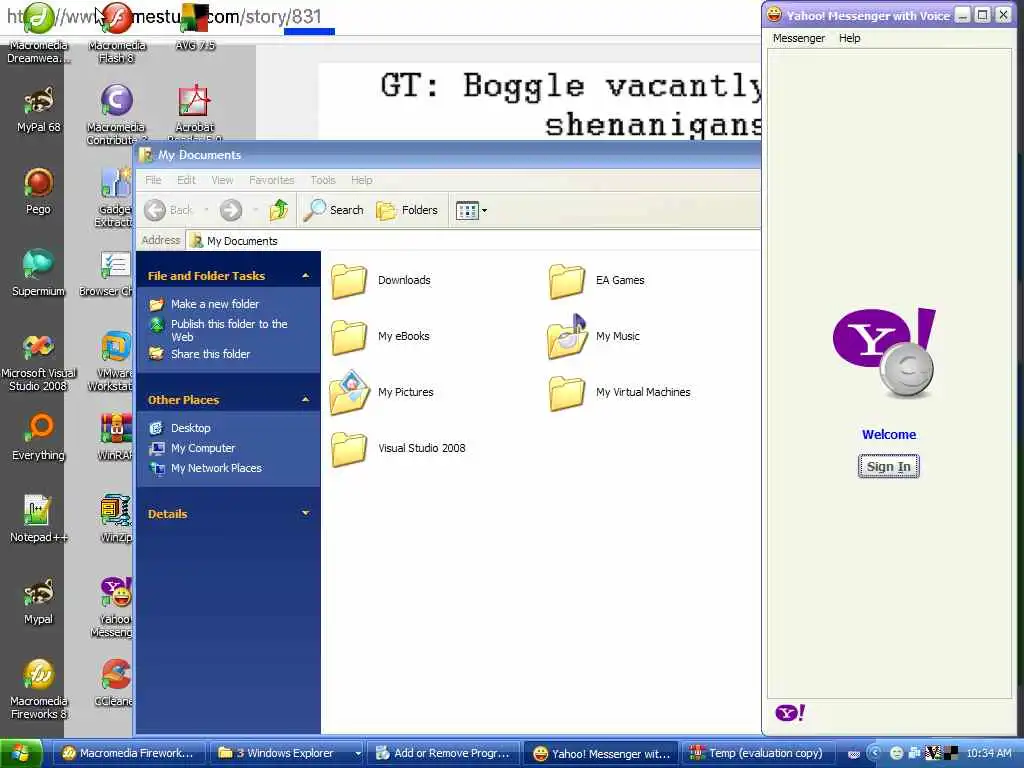Select the Notepad++ desktop icon
Image resolution: width=1024 pixels, height=768 pixels.
tap(39, 519)
